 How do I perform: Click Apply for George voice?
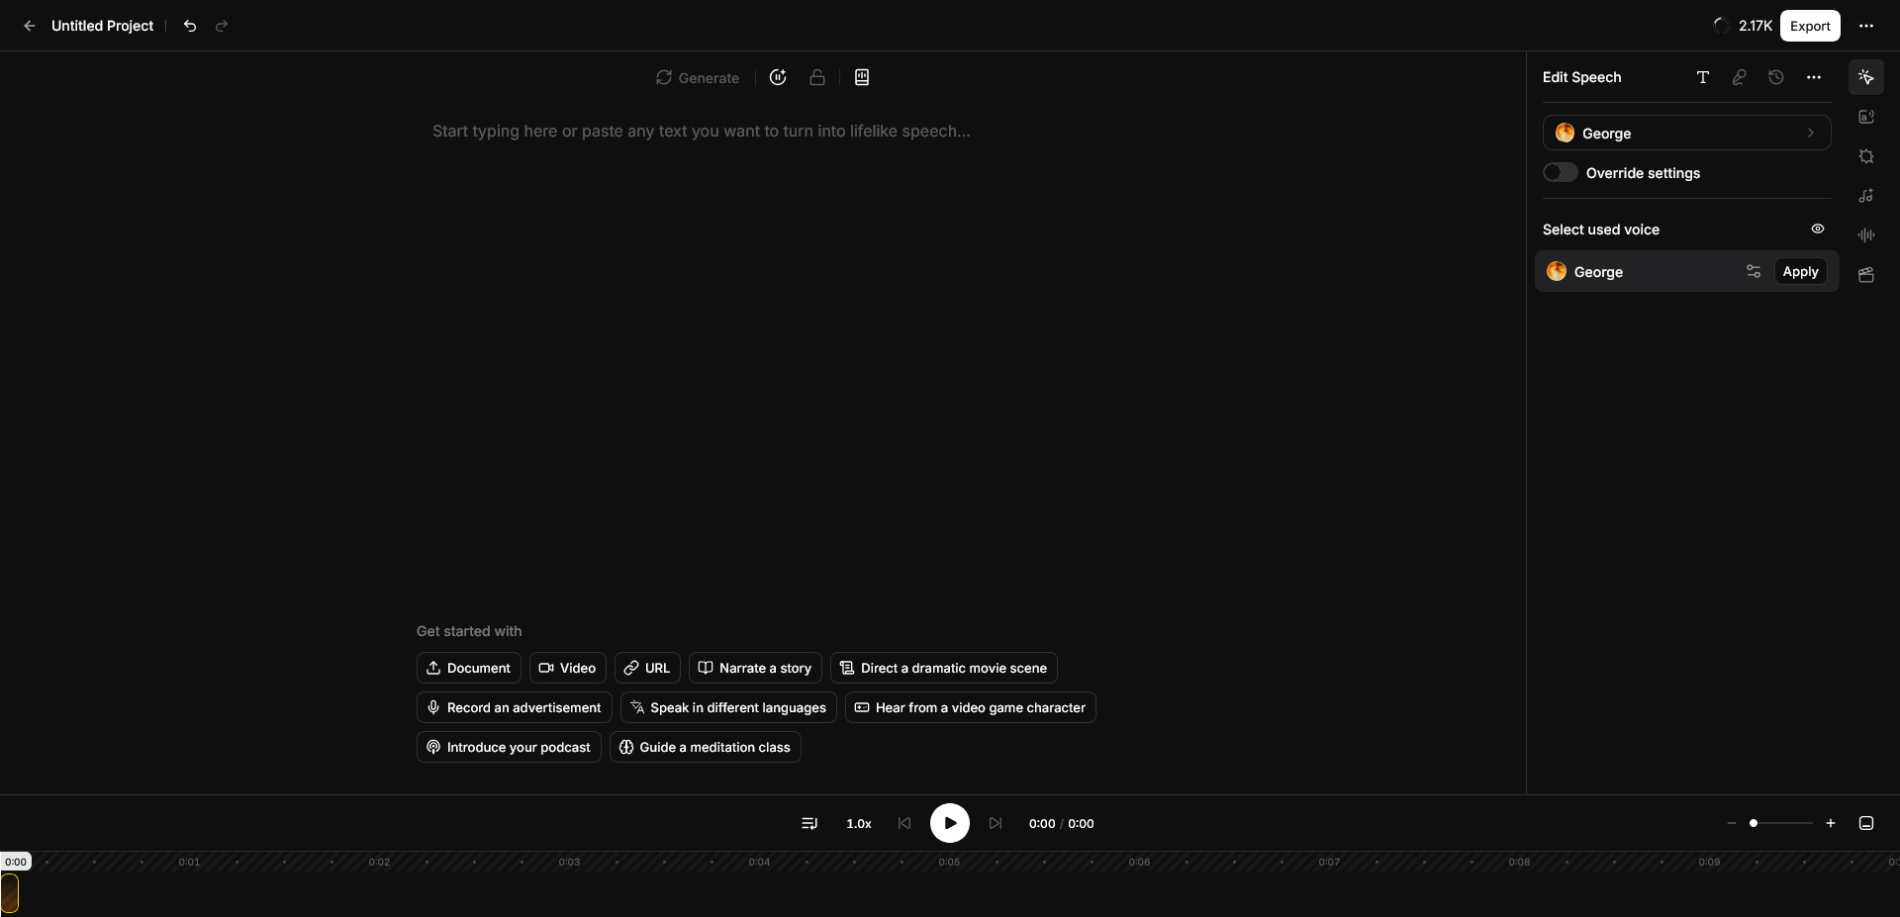1800,271
